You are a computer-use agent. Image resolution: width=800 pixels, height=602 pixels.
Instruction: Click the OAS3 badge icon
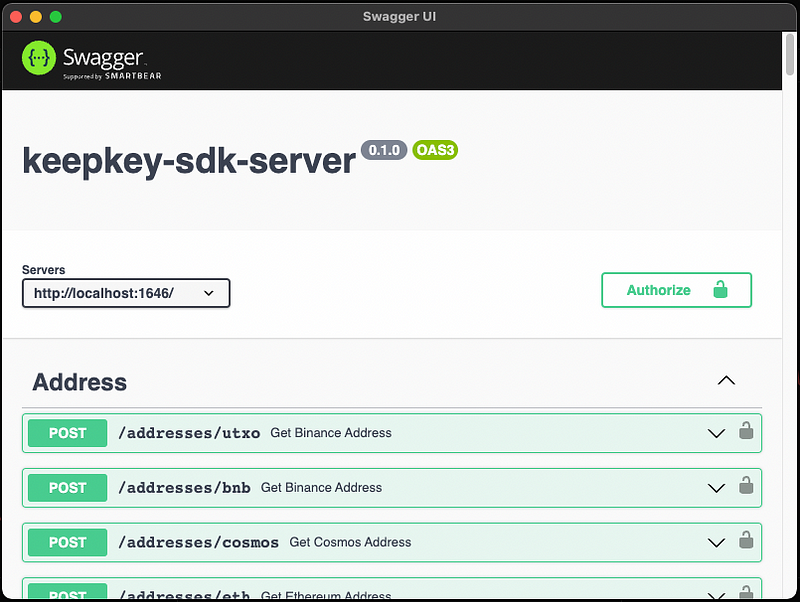pyautogui.click(x=435, y=149)
